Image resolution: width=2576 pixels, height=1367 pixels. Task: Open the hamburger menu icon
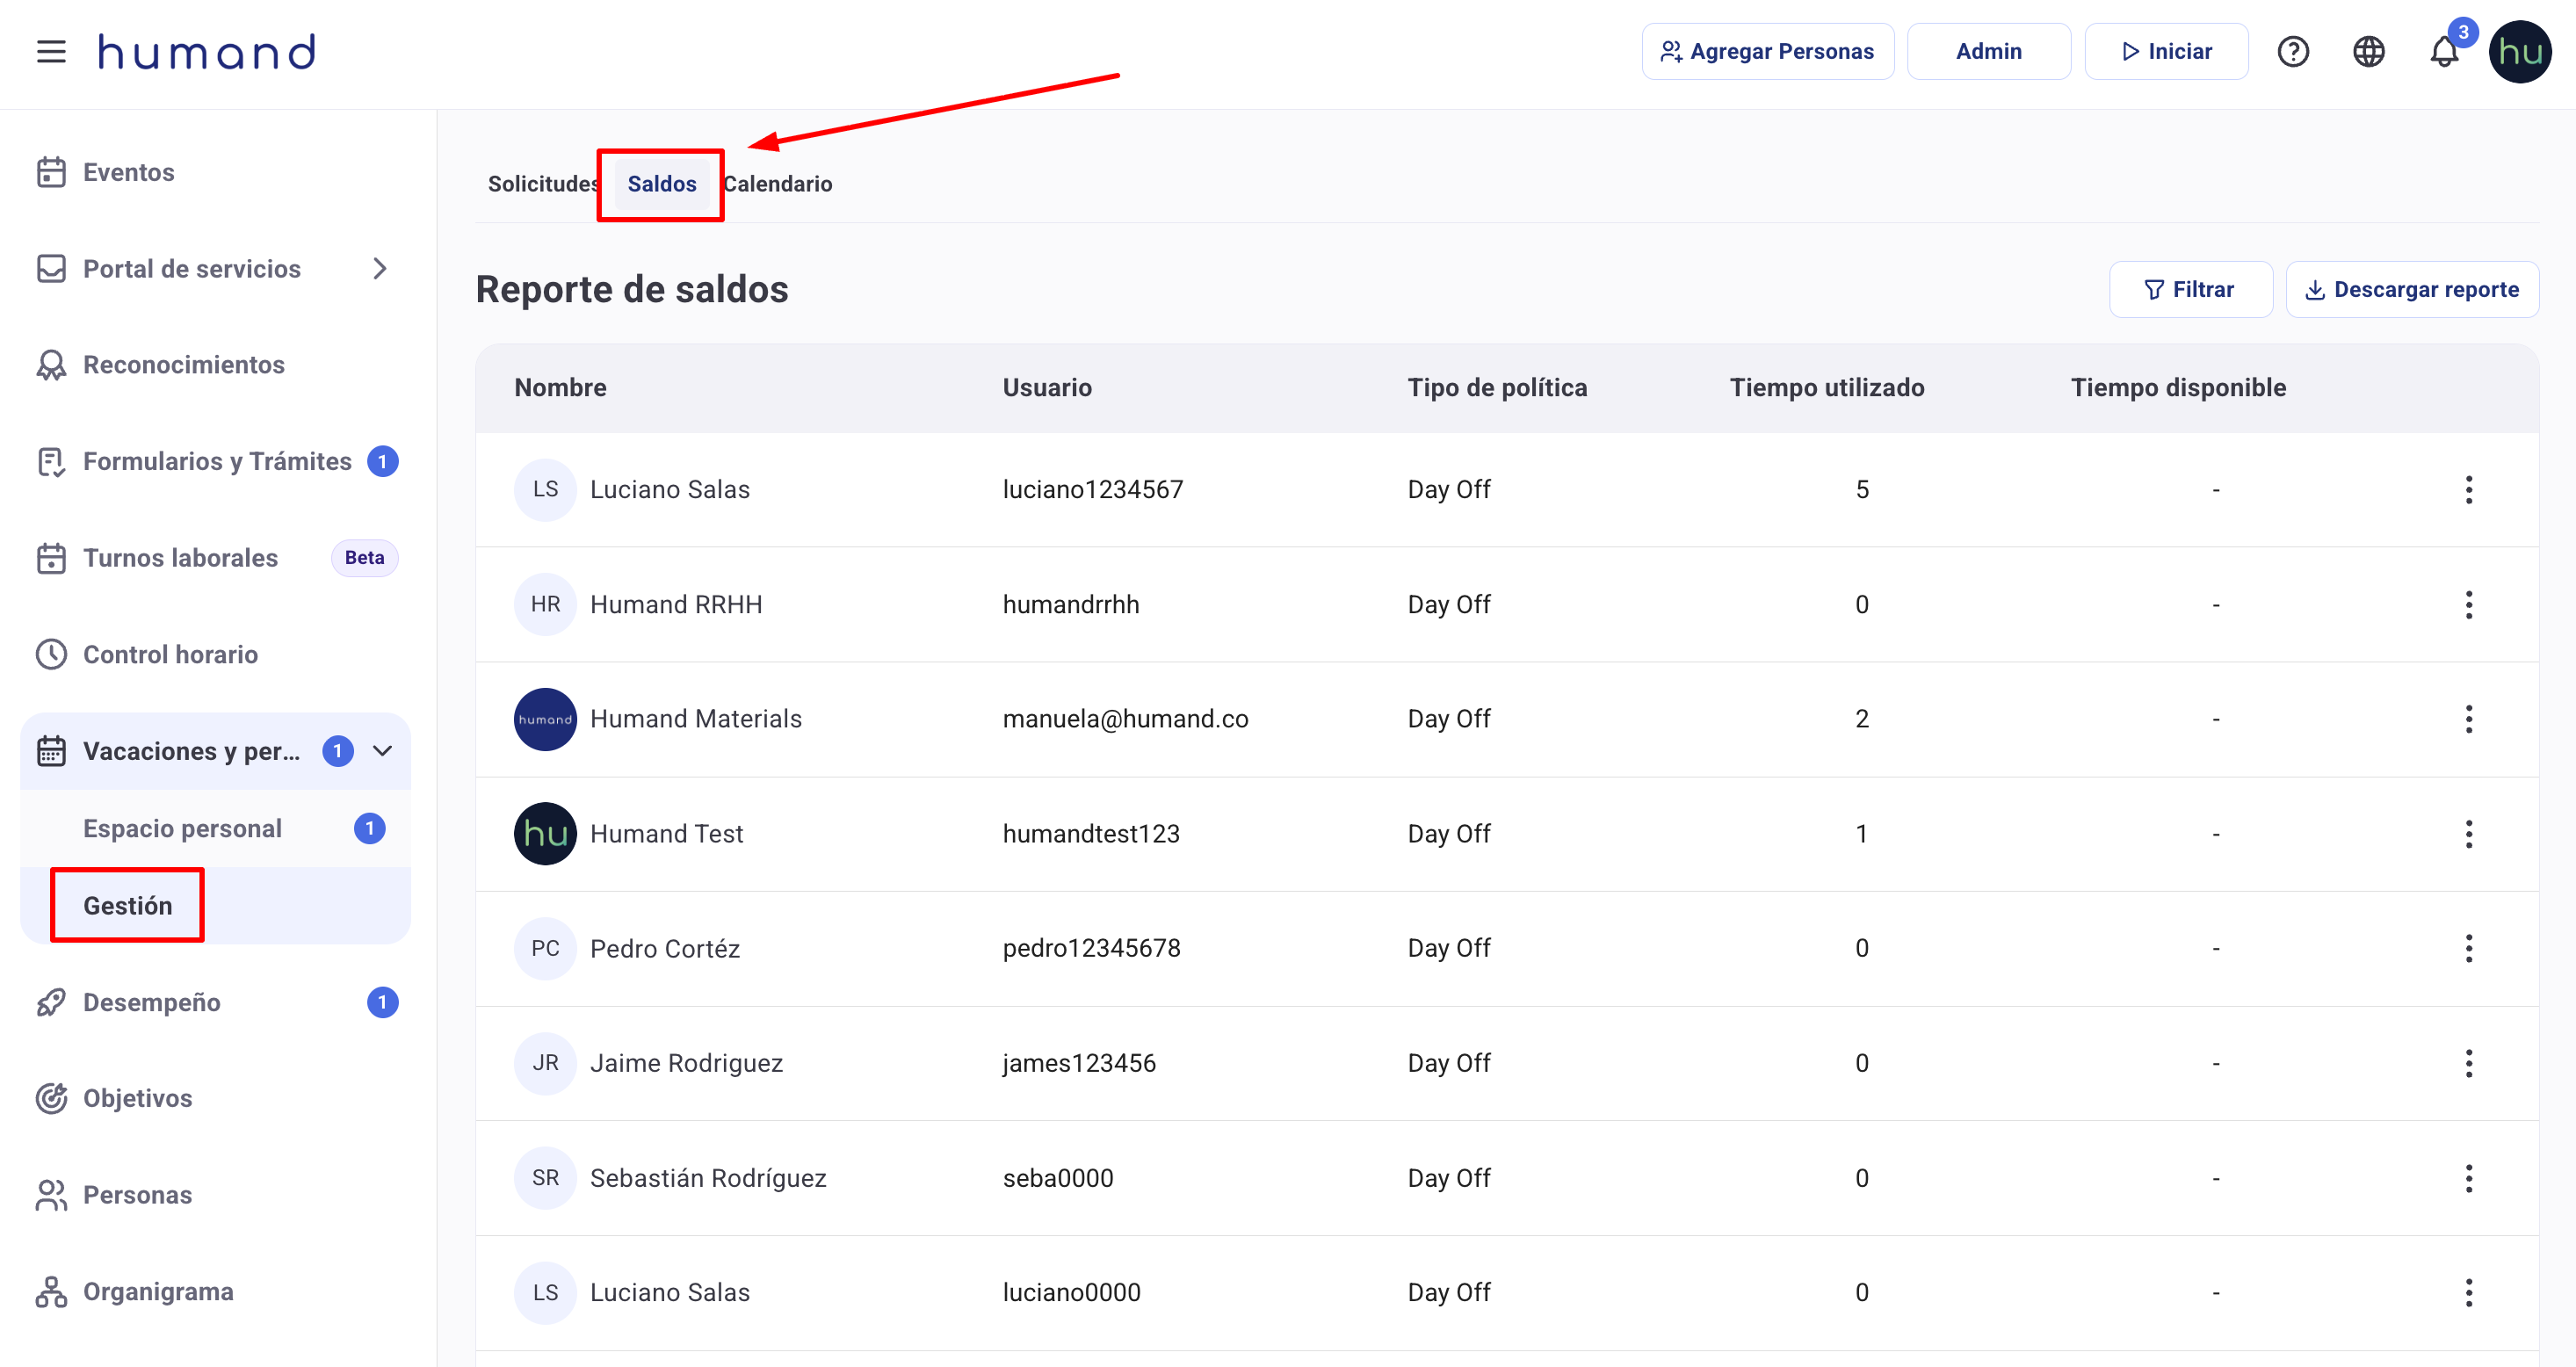tap(51, 52)
